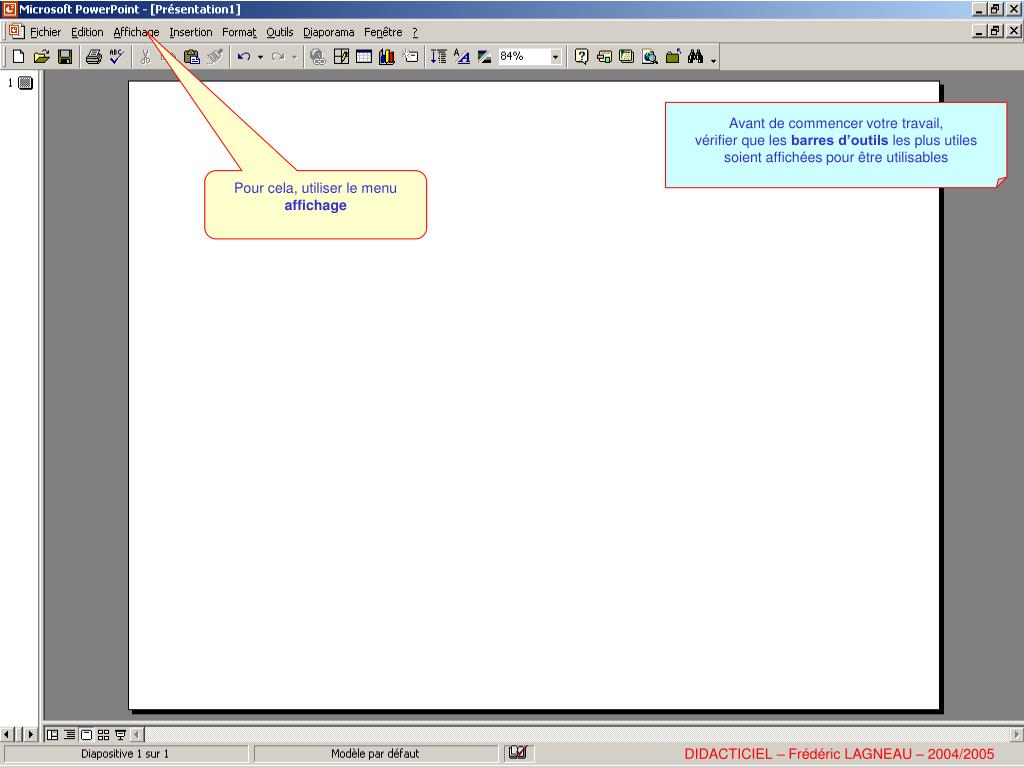This screenshot has height=768, width=1024.
Task: Click the Undo arrow icon
Action: coord(244,57)
